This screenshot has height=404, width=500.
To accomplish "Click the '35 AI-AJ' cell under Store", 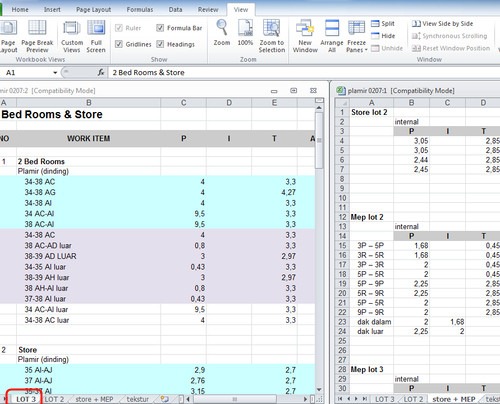I will (88, 370).
